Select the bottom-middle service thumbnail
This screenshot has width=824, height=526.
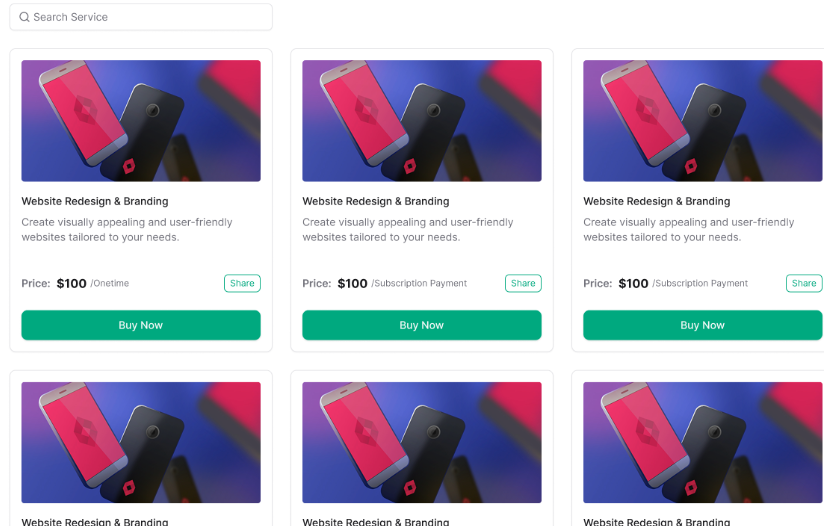[x=422, y=442]
